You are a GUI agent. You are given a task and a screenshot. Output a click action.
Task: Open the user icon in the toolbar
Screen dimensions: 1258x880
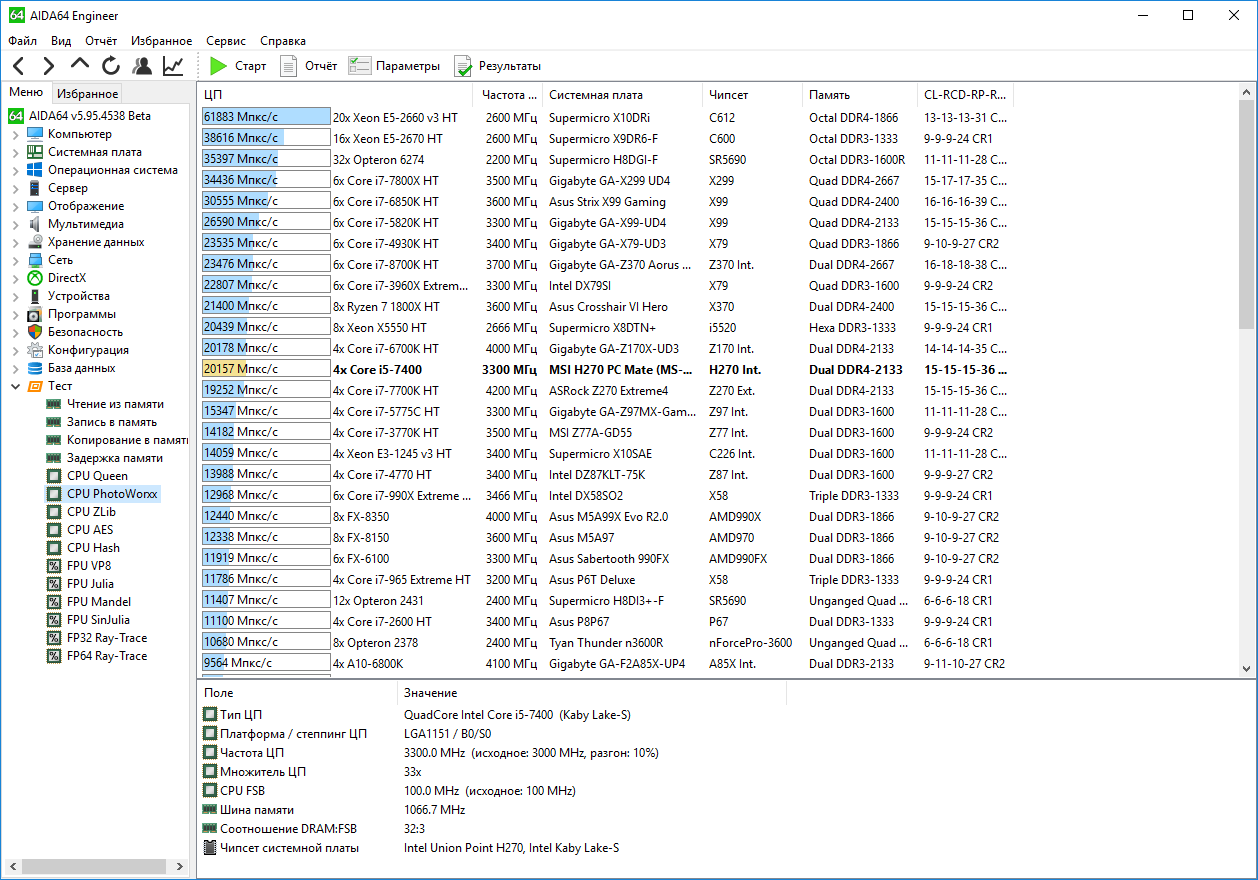click(142, 66)
